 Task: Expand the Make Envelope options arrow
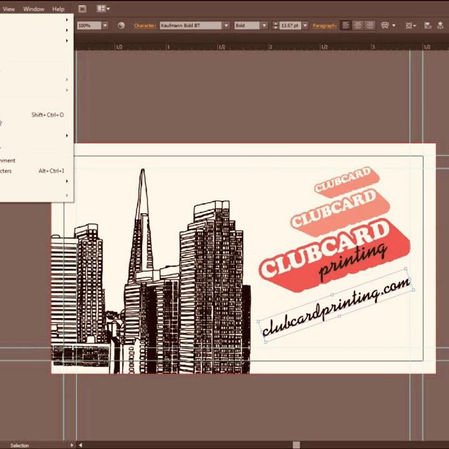point(394,26)
